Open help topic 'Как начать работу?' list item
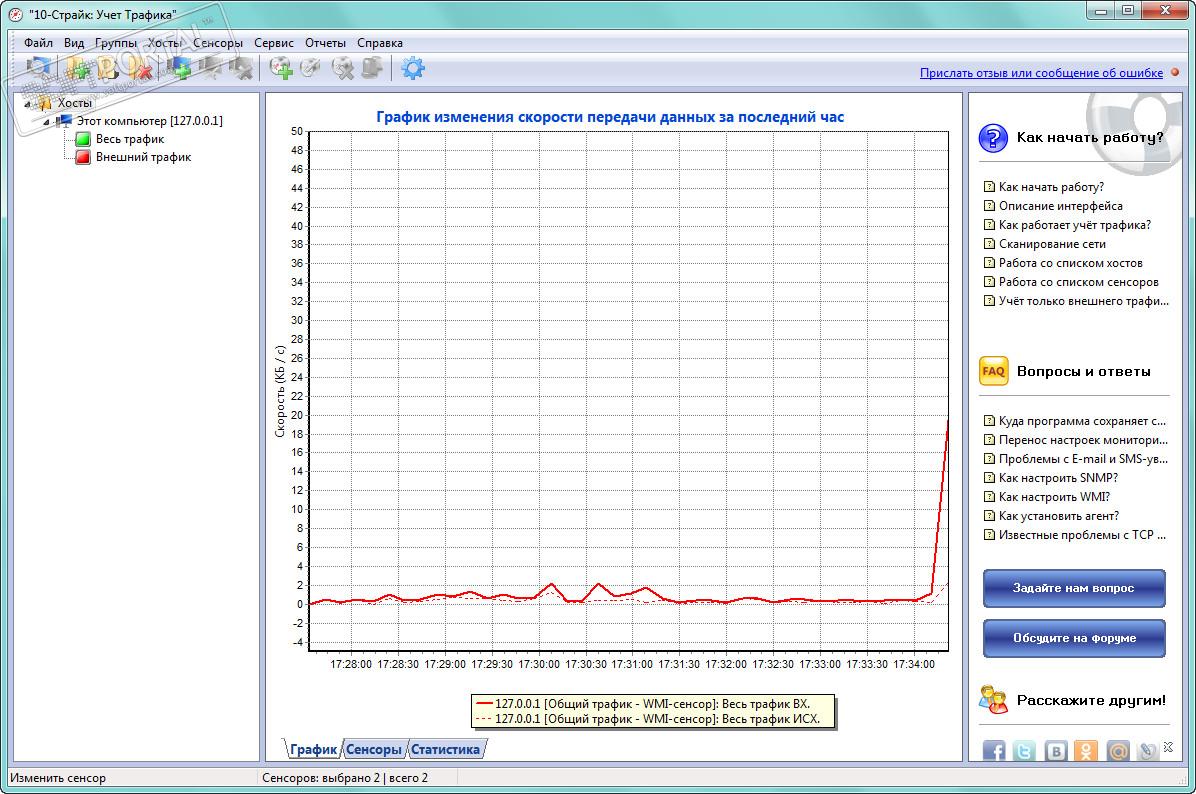Screen dimensions: 1196x794 (x=1051, y=187)
